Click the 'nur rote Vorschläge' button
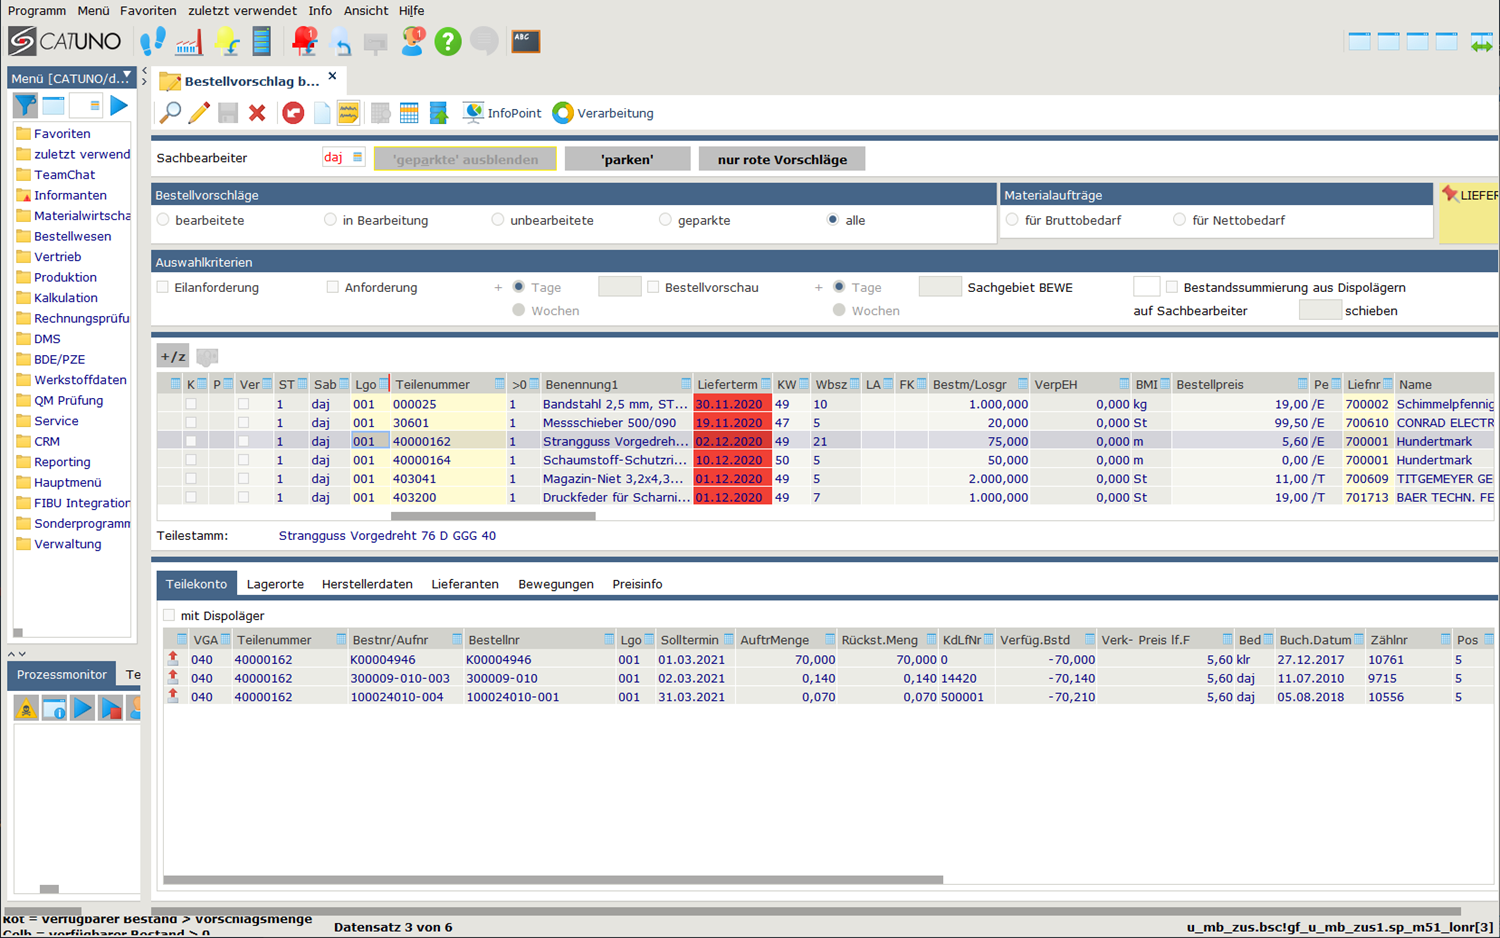The image size is (1500, 938). [781, 159]
